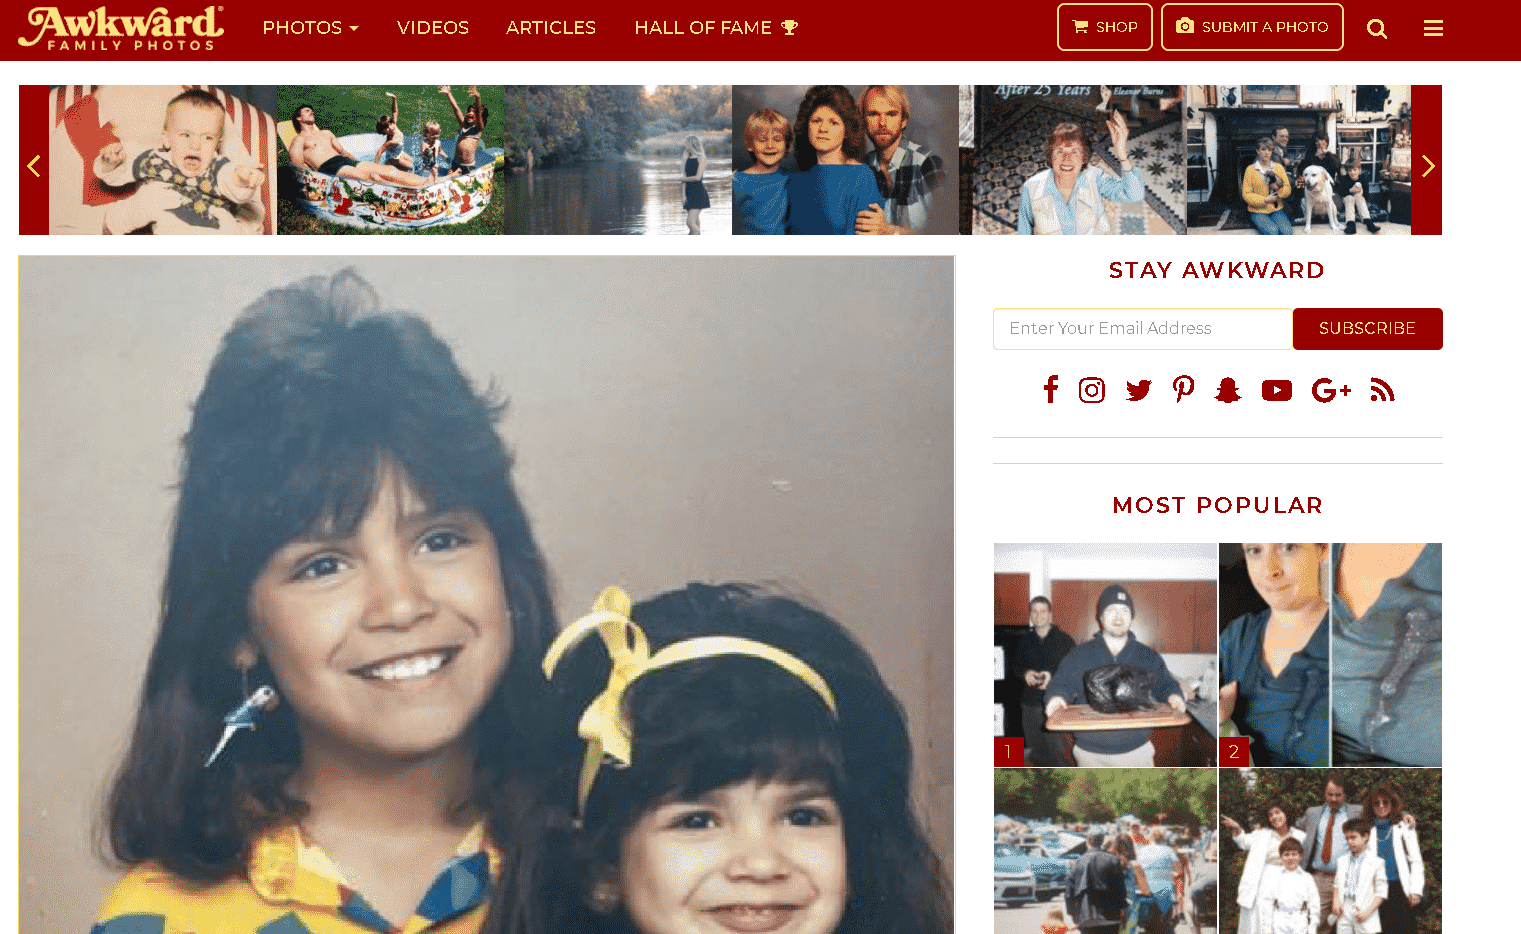This screenshot has height=934, width=1521.
Task: Click the Subscribe button
Action: [x=1367, y=329]
